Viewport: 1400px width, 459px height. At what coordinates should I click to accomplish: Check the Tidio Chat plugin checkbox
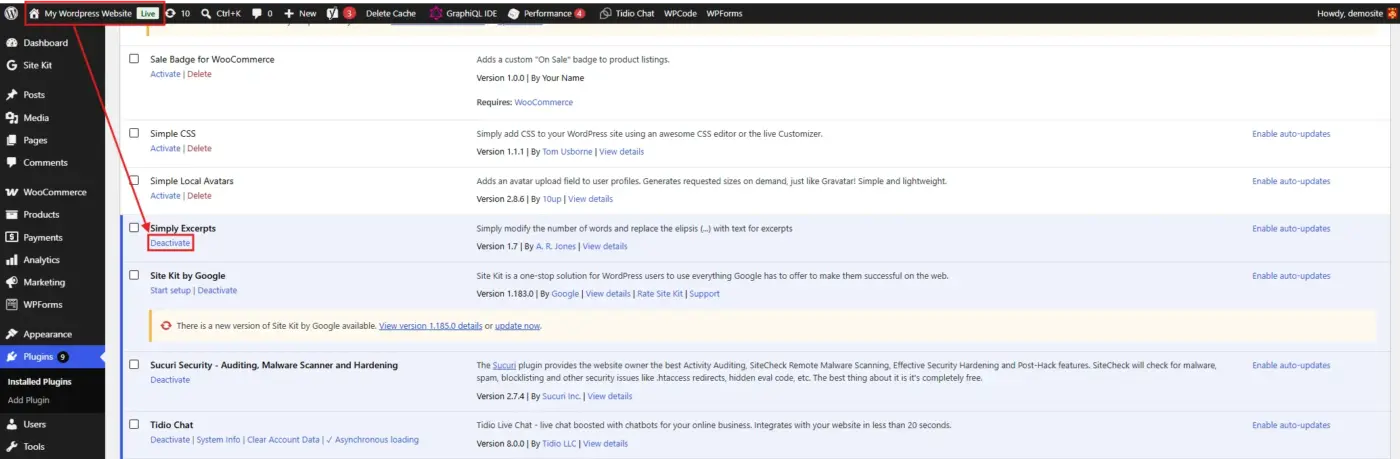coord(134,424)
